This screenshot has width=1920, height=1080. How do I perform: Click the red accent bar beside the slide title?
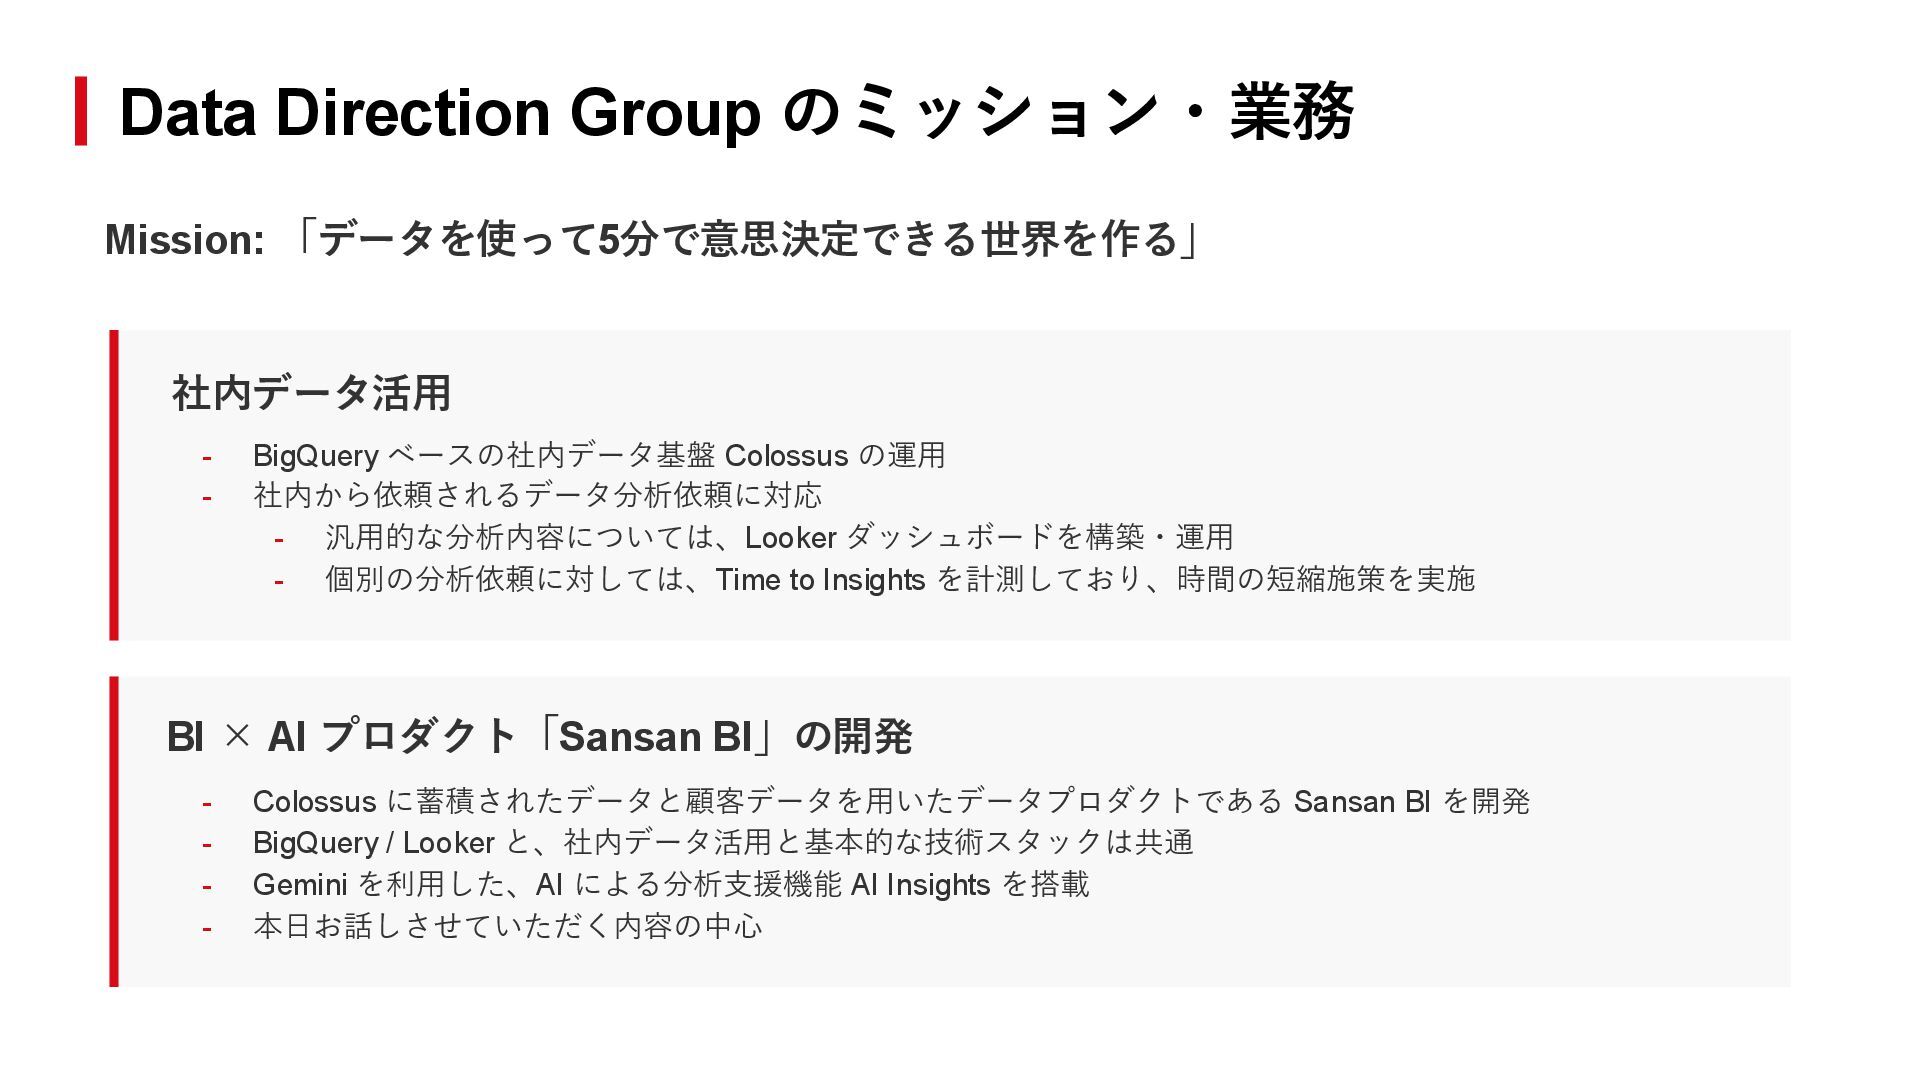[x=81, y=111]
